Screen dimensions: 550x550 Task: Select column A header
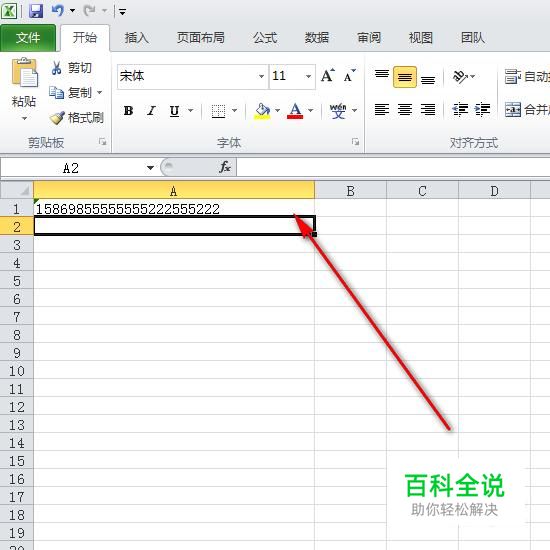(x=174, y=190)
